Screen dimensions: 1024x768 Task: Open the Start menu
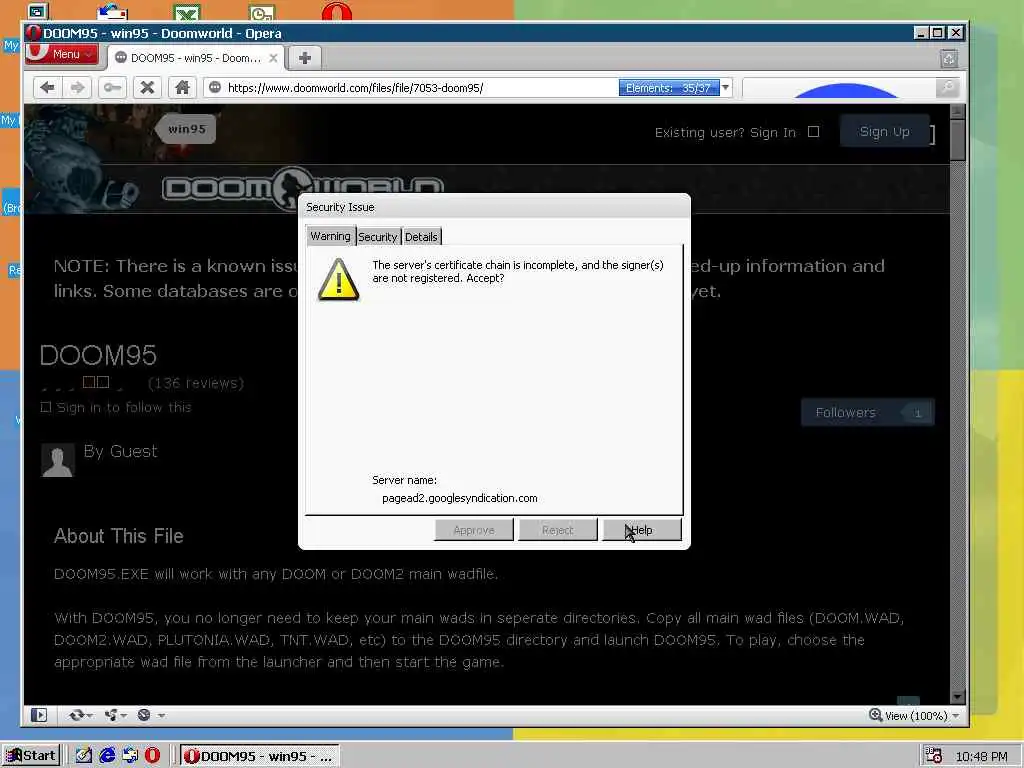pyautogui.click(x=31, y=756)
